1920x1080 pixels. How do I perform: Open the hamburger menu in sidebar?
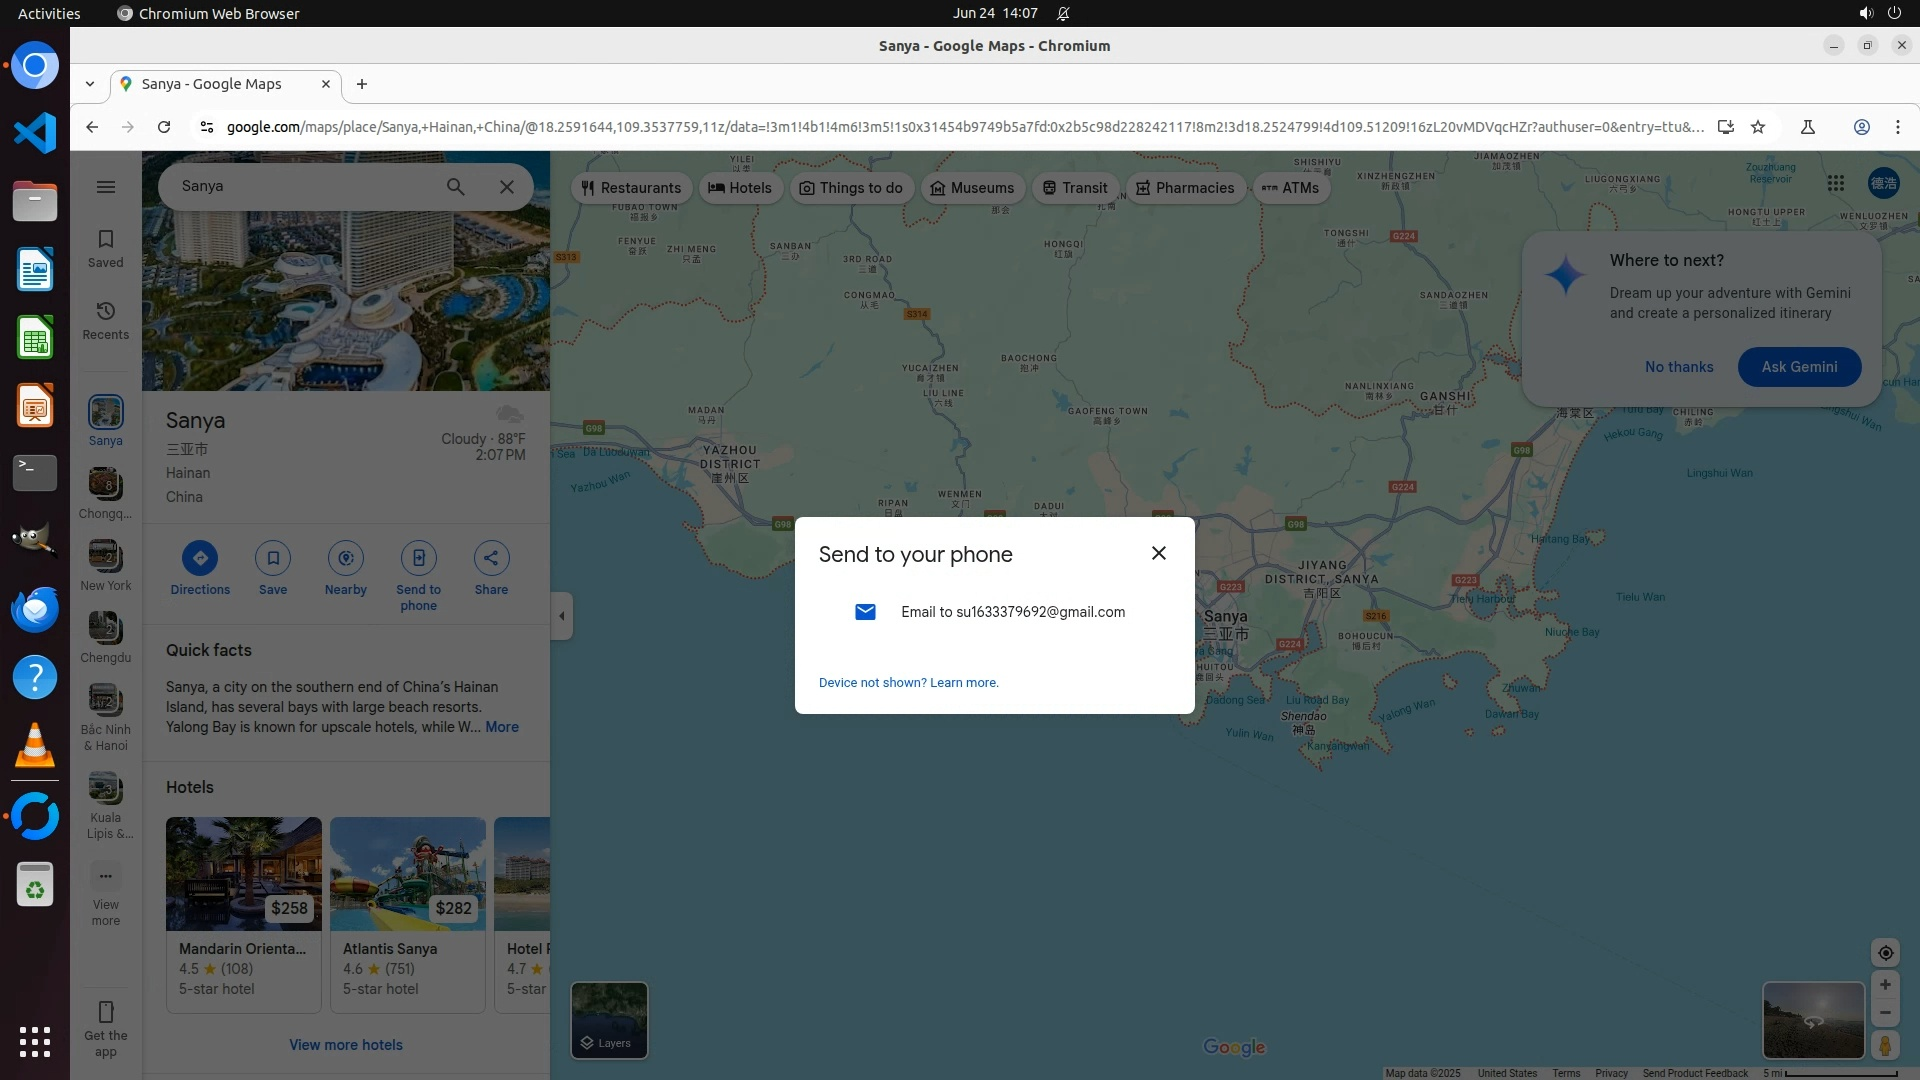click(106, 187)
